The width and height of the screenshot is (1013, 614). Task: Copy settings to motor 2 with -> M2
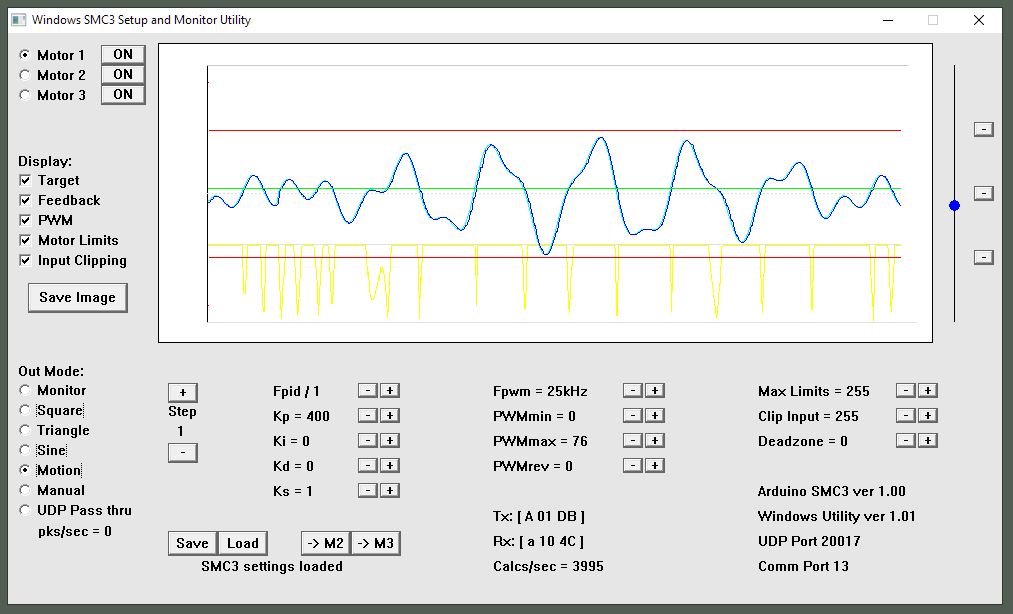pos(325,543)
